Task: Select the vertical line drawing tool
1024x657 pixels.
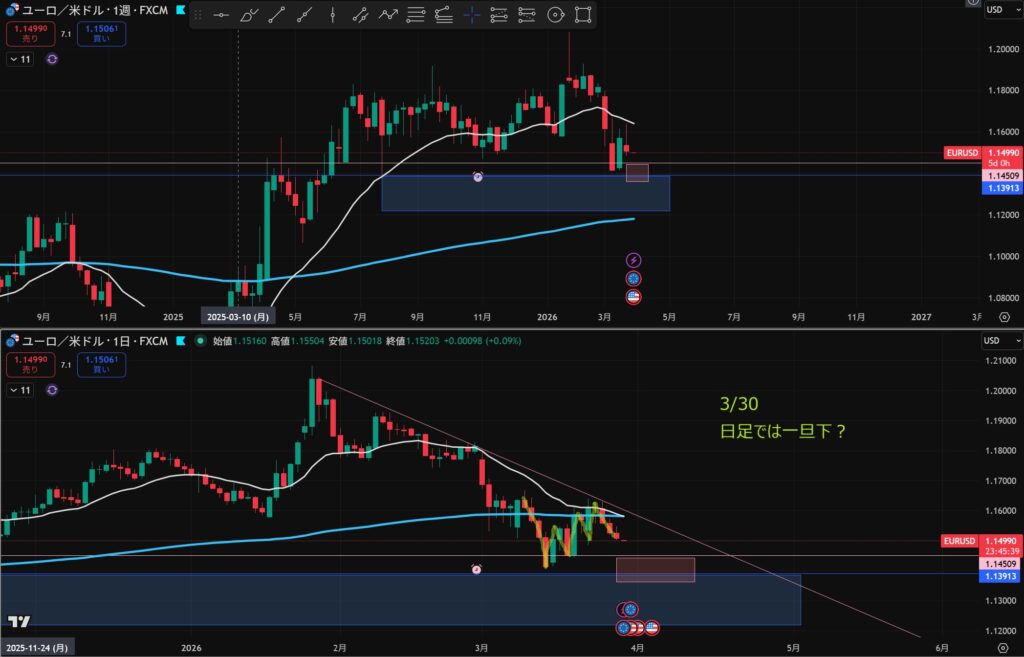Action: (333, 15)
